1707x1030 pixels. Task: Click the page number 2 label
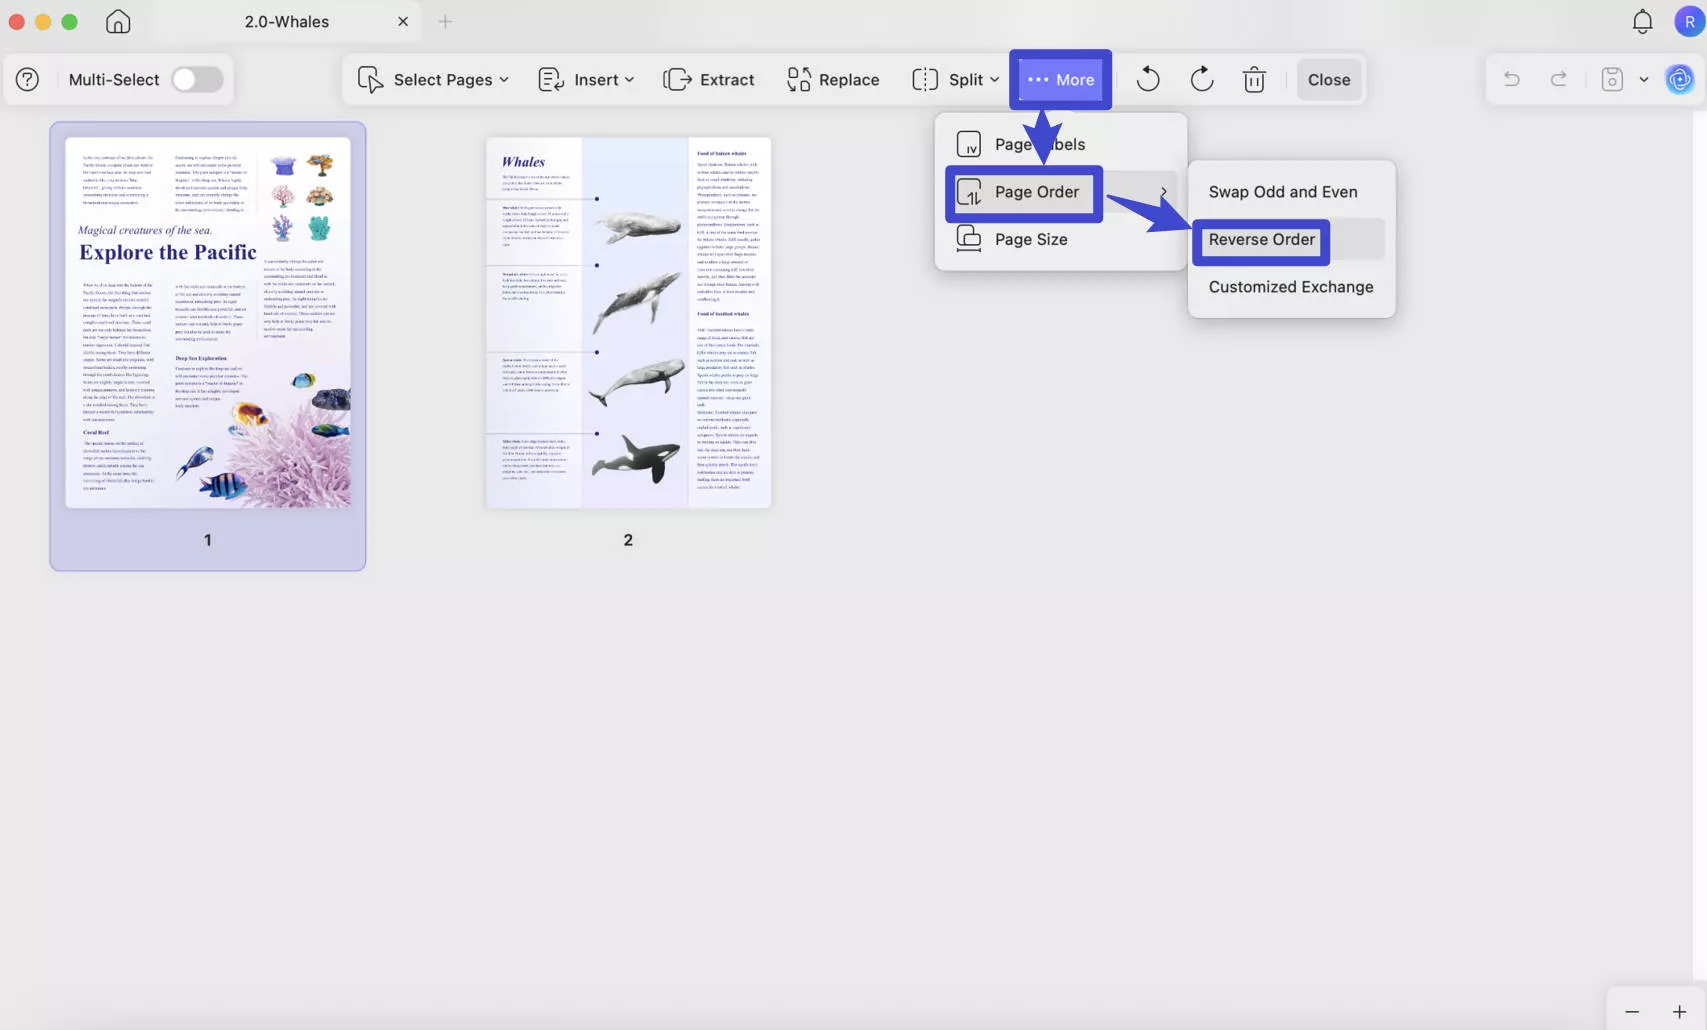[628, 540]
